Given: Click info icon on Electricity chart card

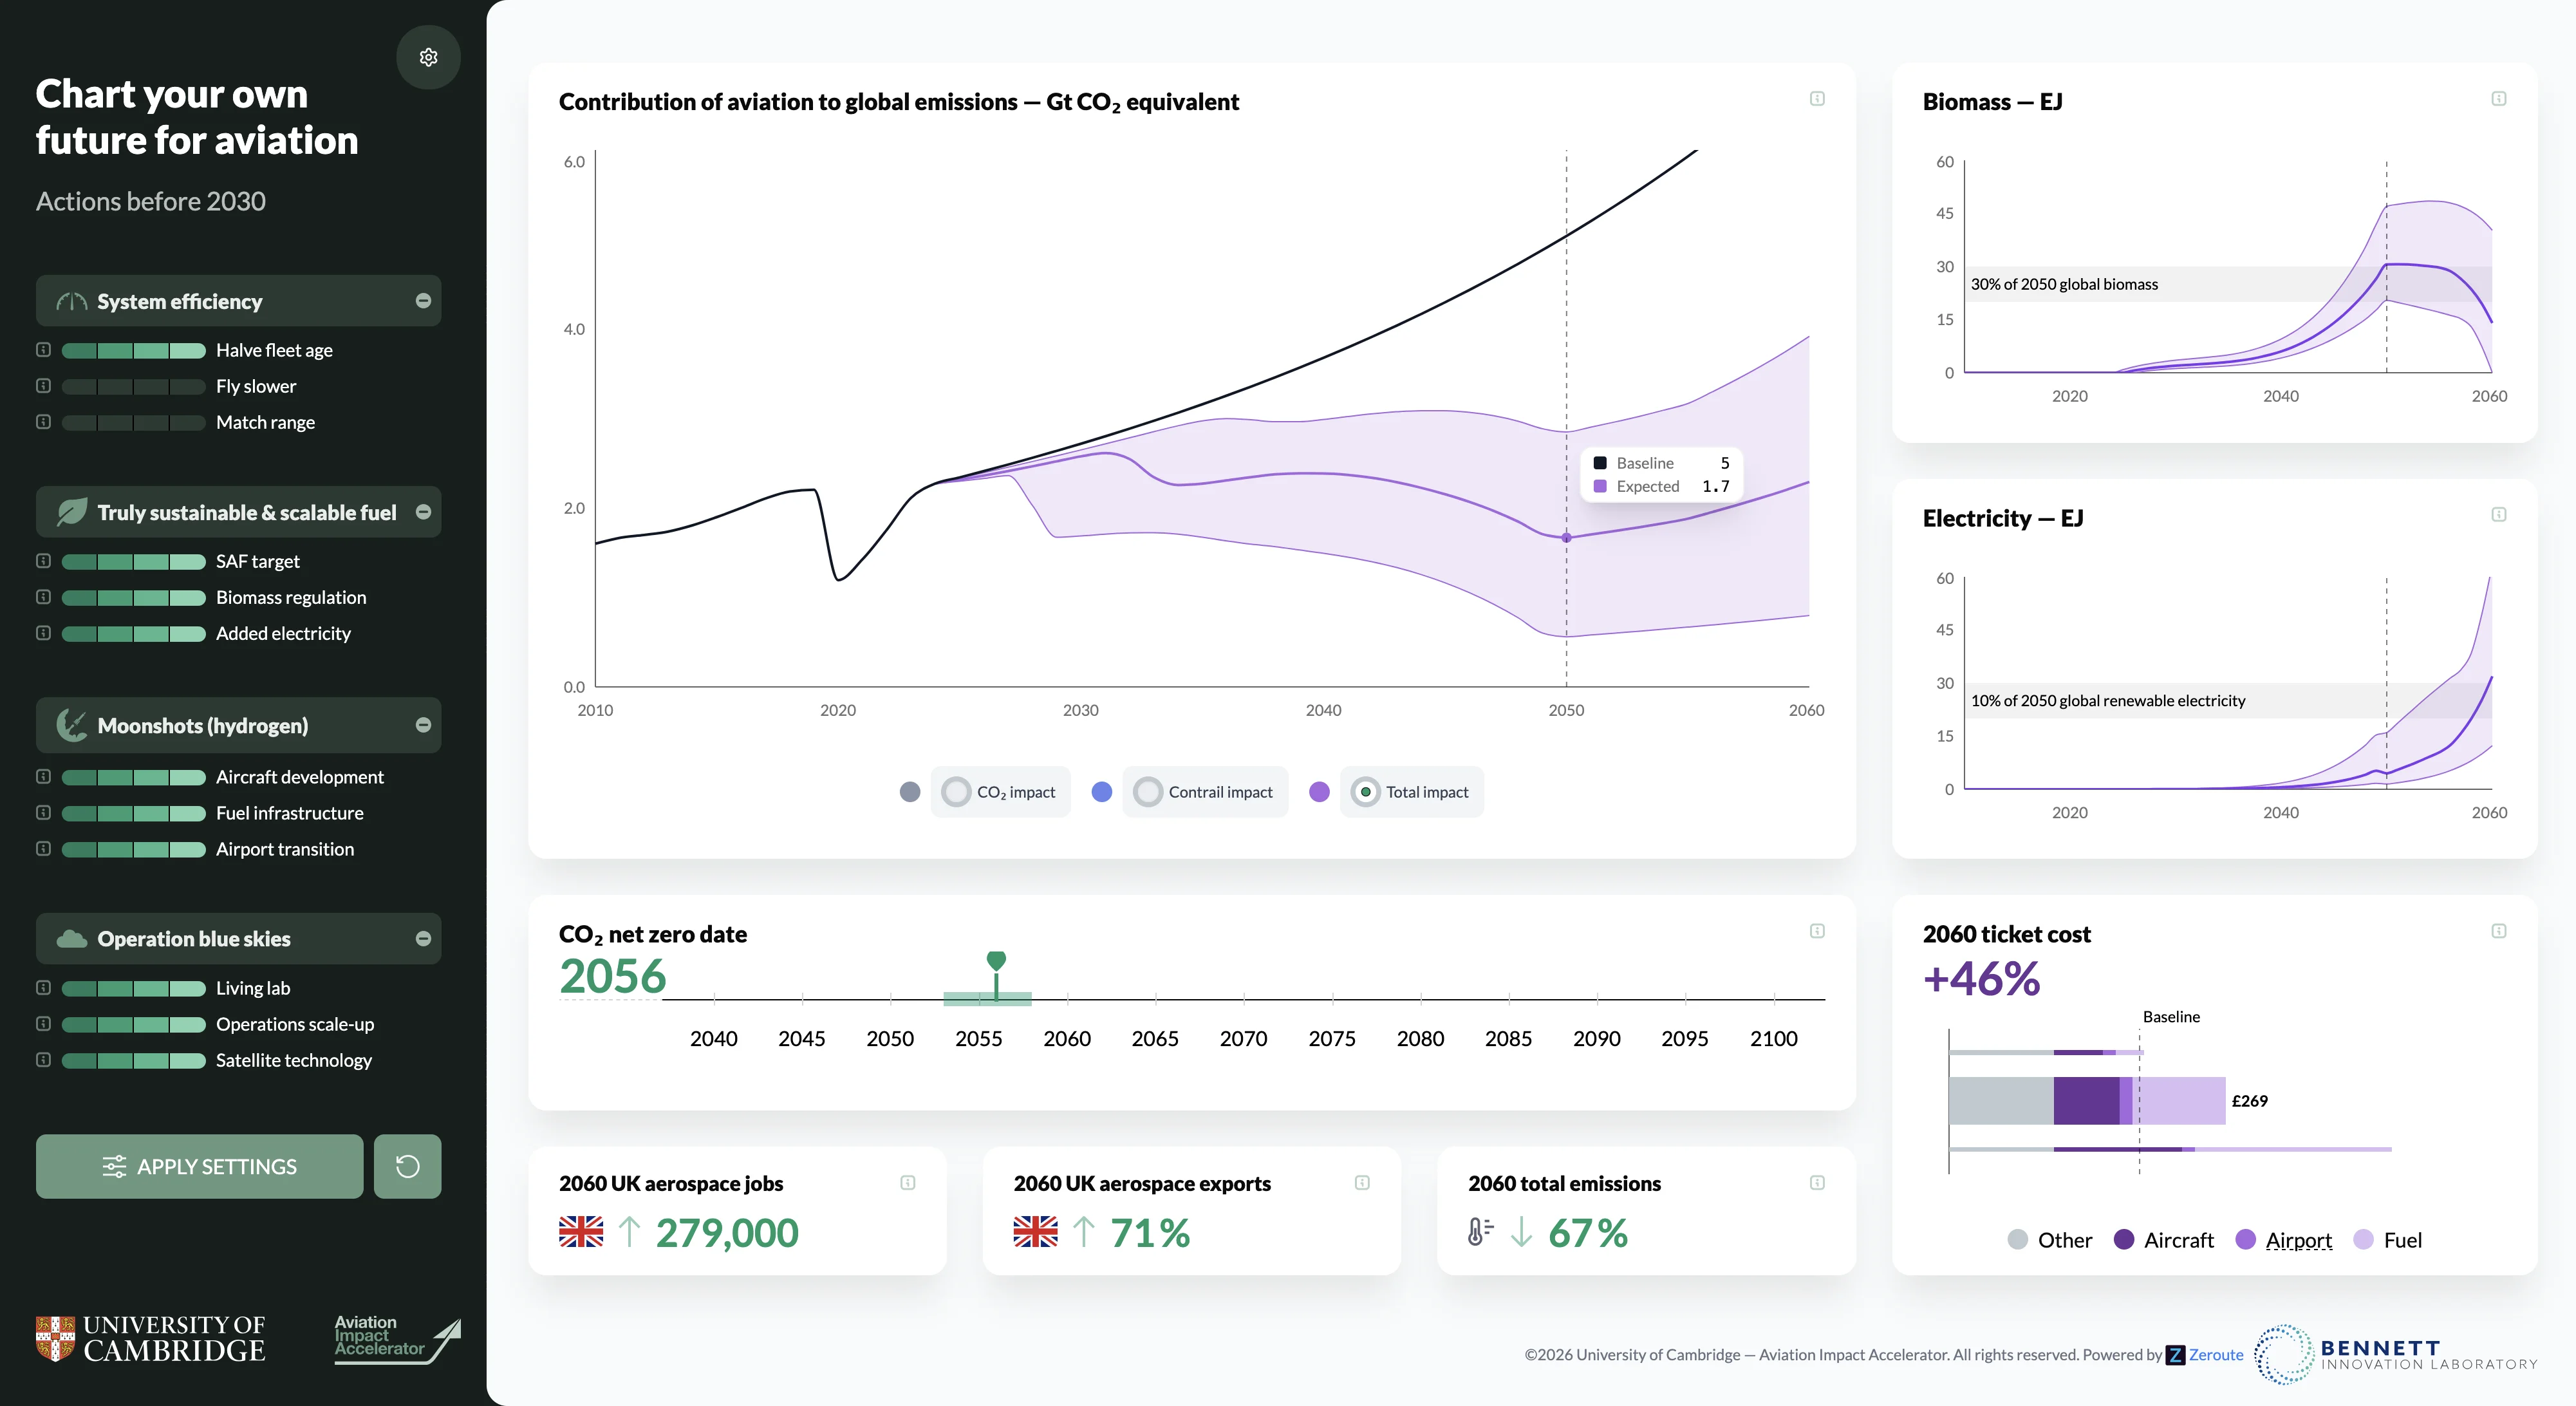Looking at the screenshot, I should click(2498, 515).
